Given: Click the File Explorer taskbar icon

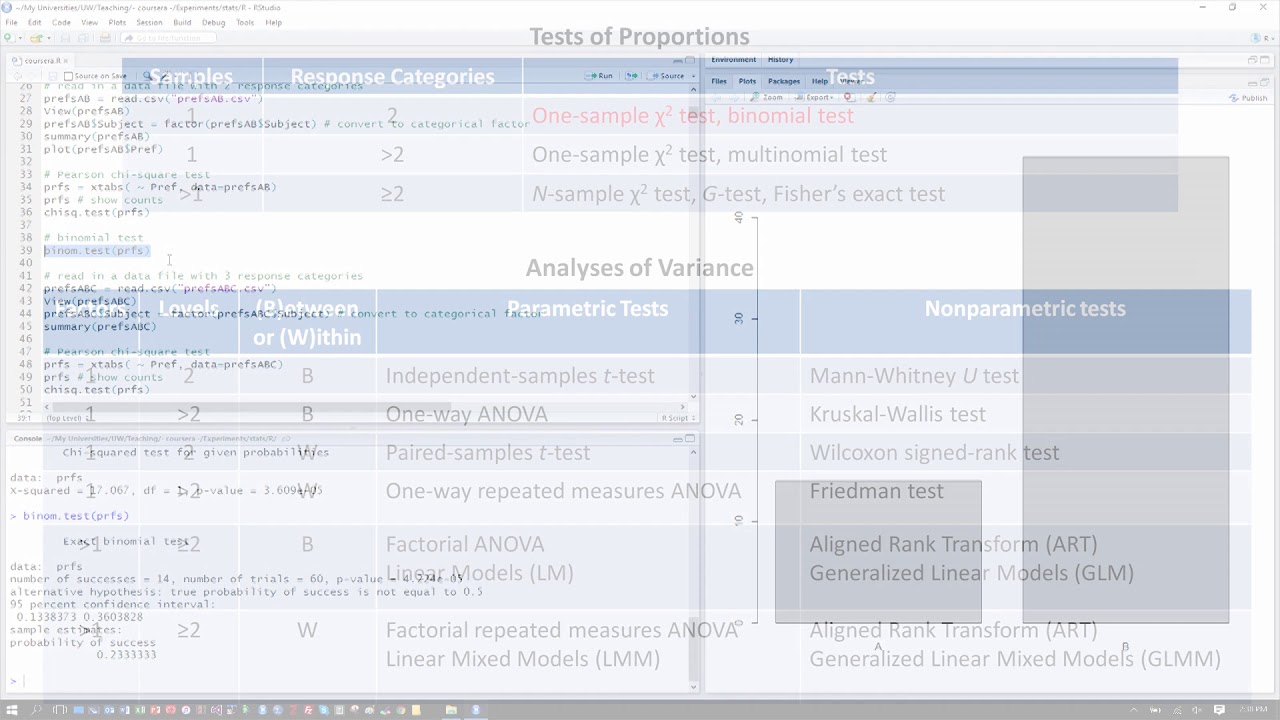Looking at the screenshot, I should tap(451, 710).
